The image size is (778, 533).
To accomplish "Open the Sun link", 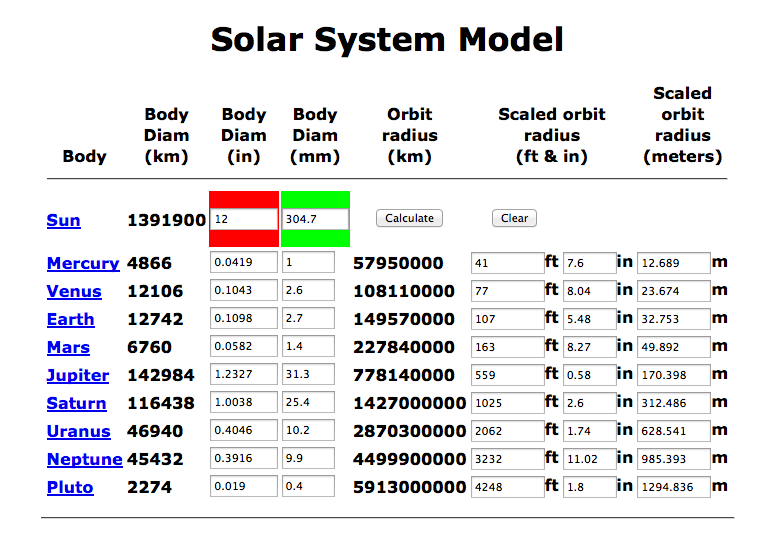I will tap(64, 220).
